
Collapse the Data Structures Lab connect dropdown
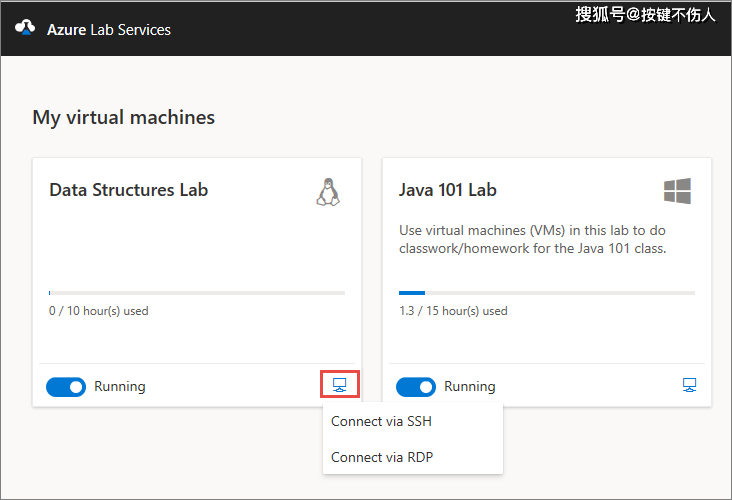pyautogui.click(x=340, y=385)
